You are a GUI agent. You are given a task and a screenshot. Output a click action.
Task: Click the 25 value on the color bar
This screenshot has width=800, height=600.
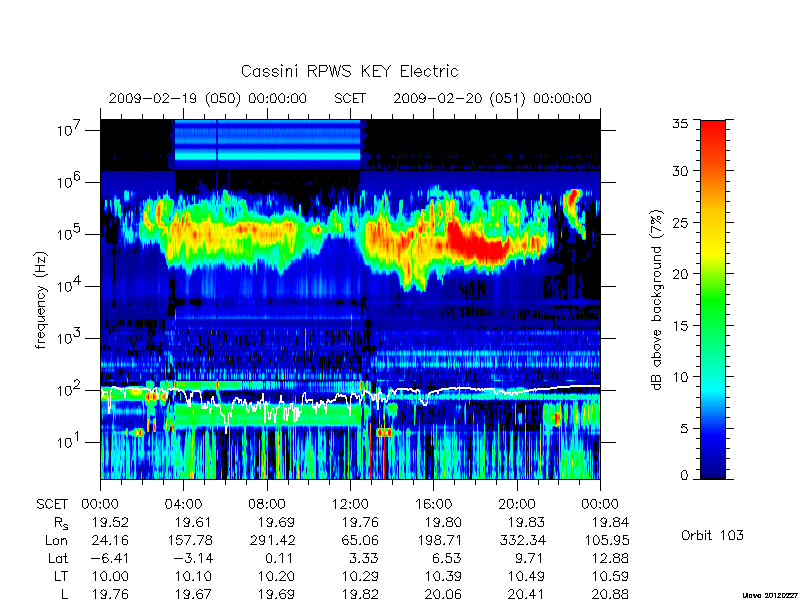click(680, 222)
